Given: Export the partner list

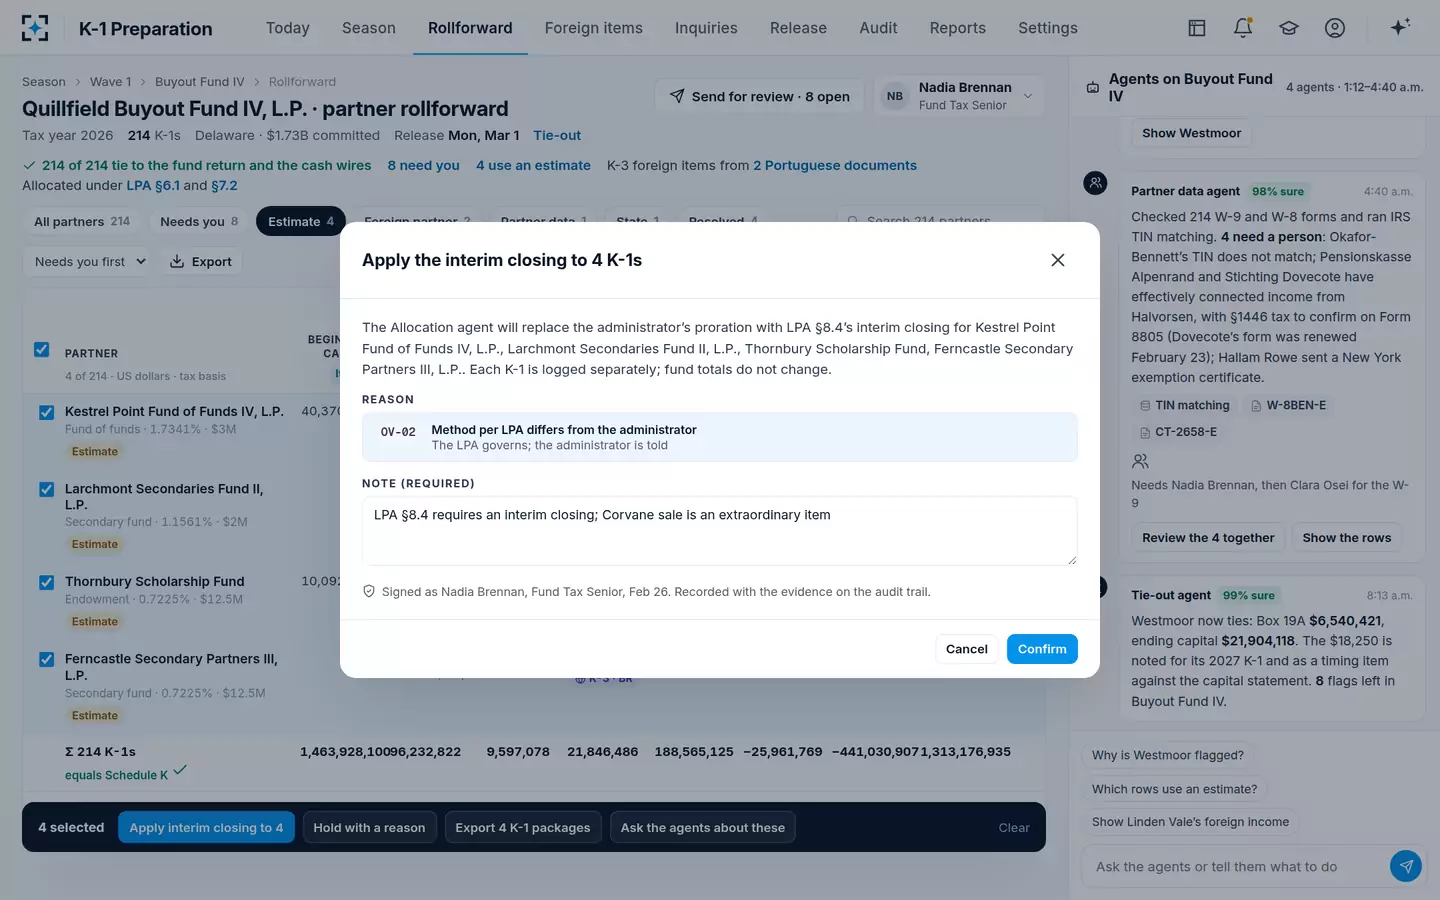Looking at the screenshot, I should tap(200, 262).
